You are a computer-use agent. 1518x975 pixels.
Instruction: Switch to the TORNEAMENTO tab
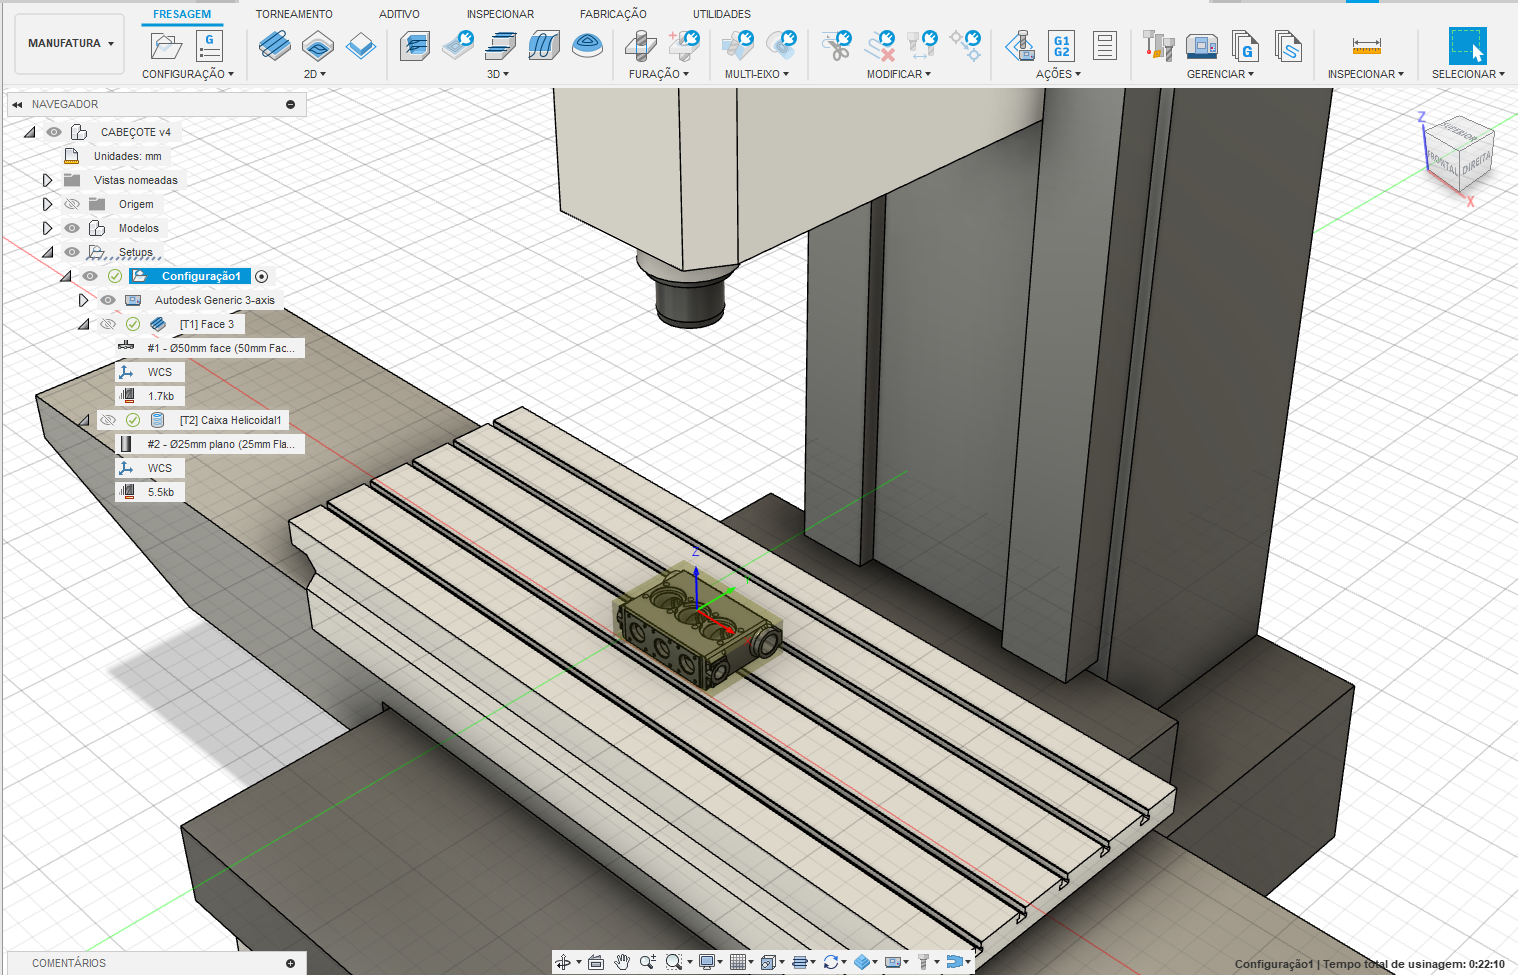coord(294,14)
